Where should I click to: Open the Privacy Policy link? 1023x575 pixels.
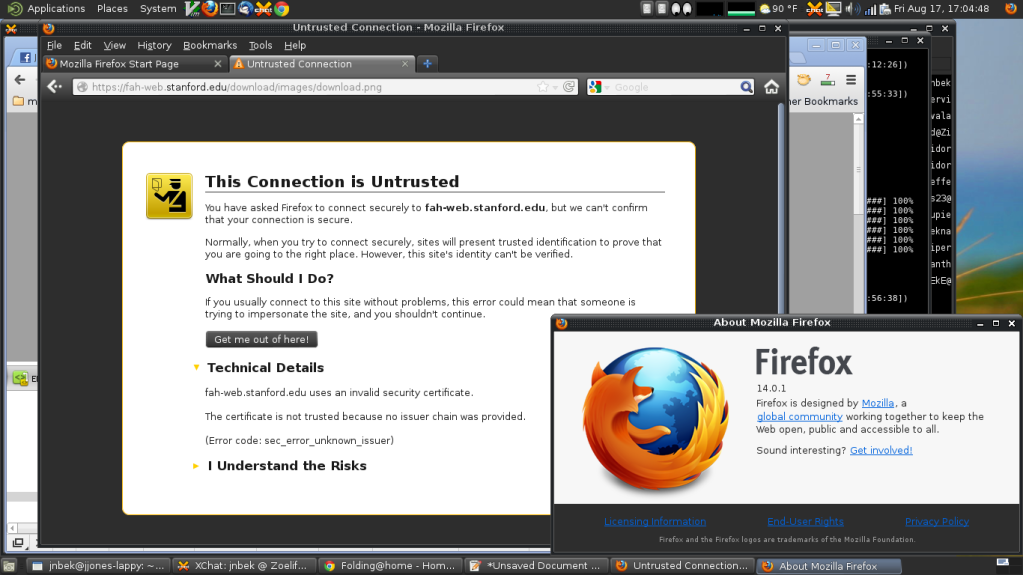point(936,521)
